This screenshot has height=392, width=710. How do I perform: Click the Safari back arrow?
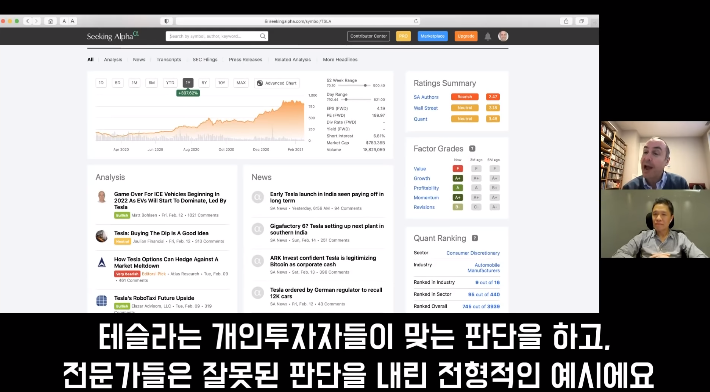coord(28,21)
